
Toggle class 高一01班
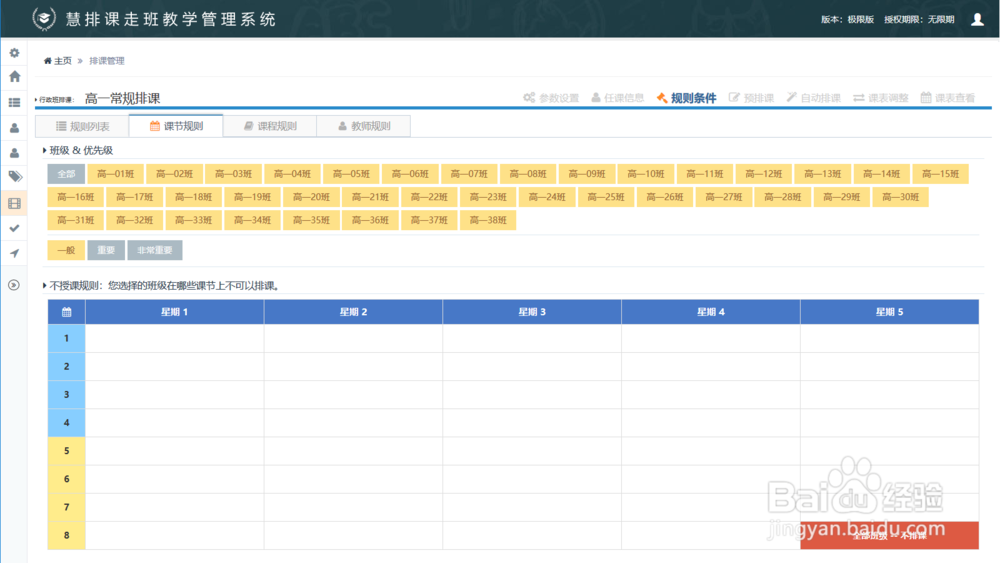[115, 174]
